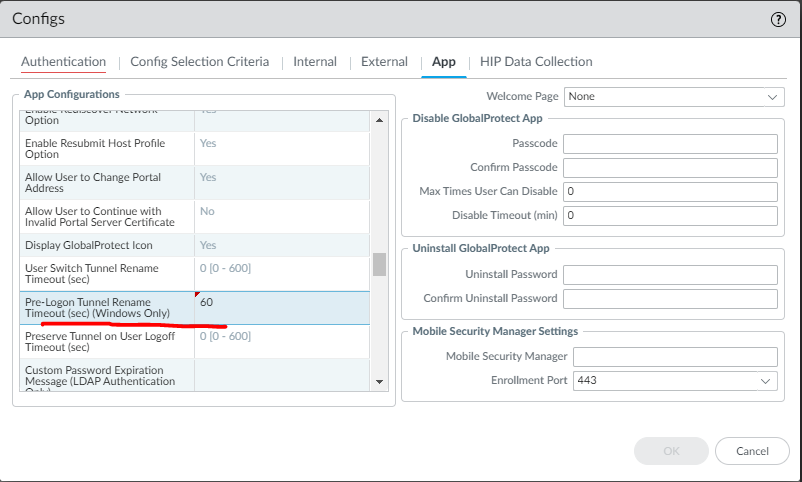Click the help question mark icon
802x482 pixels.
coord(778,20)
